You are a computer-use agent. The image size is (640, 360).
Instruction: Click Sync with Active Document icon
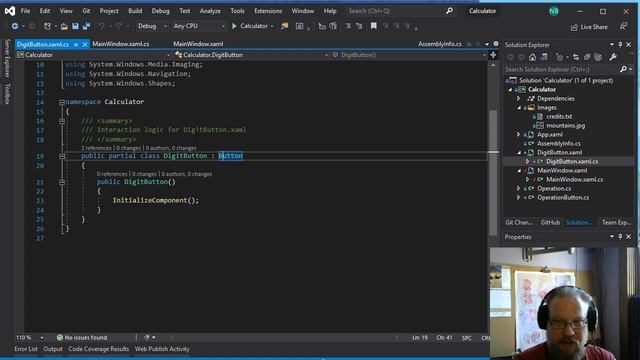click(x=576, y=57)
